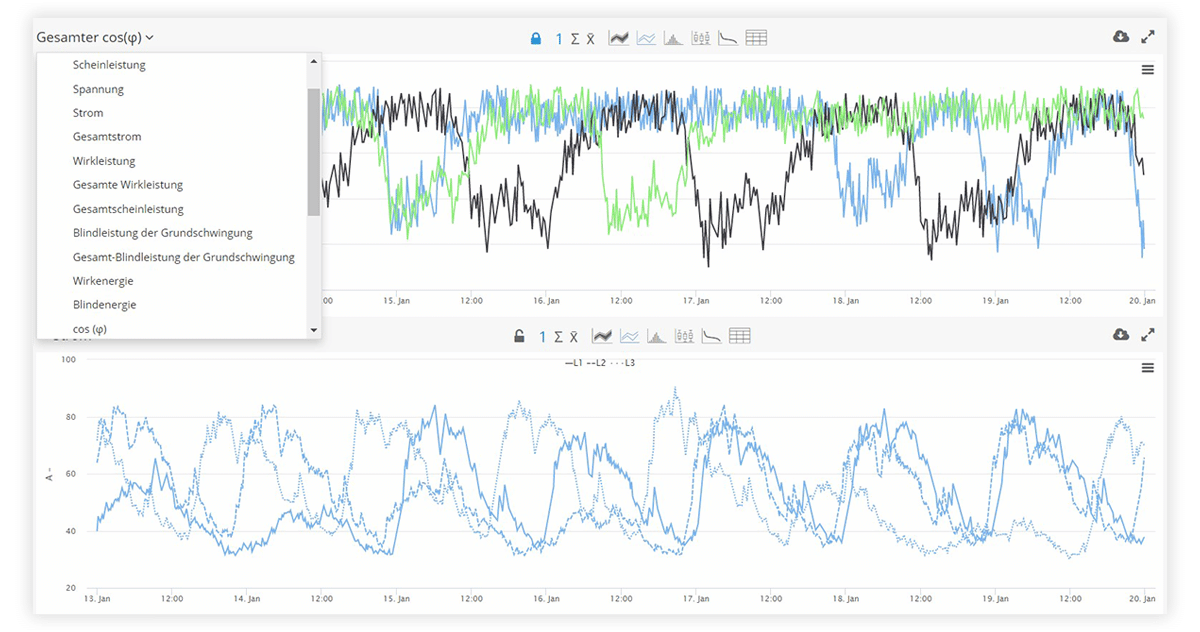The width and height of the screenshot is (1200, 632).
Task: Download the top chart data via cloud icon
Action: pyautogui.click(x=1121, y=37)
